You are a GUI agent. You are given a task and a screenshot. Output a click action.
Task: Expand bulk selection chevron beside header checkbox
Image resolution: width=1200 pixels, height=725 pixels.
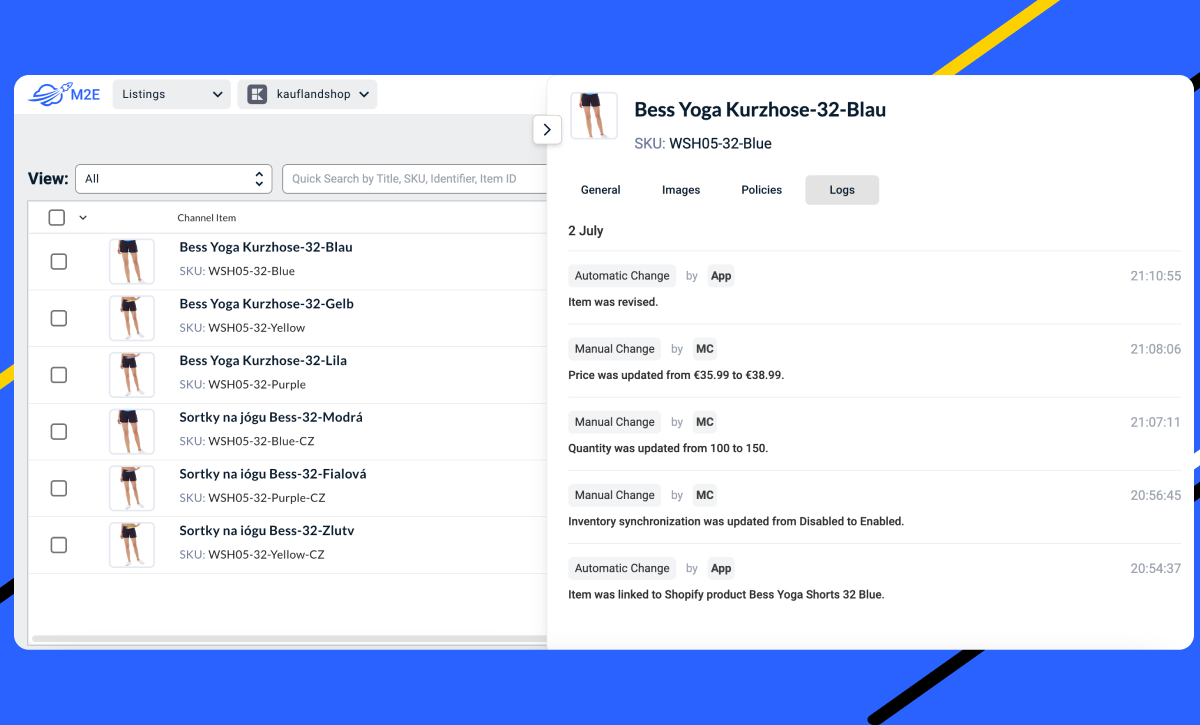[x=83, y=217]
